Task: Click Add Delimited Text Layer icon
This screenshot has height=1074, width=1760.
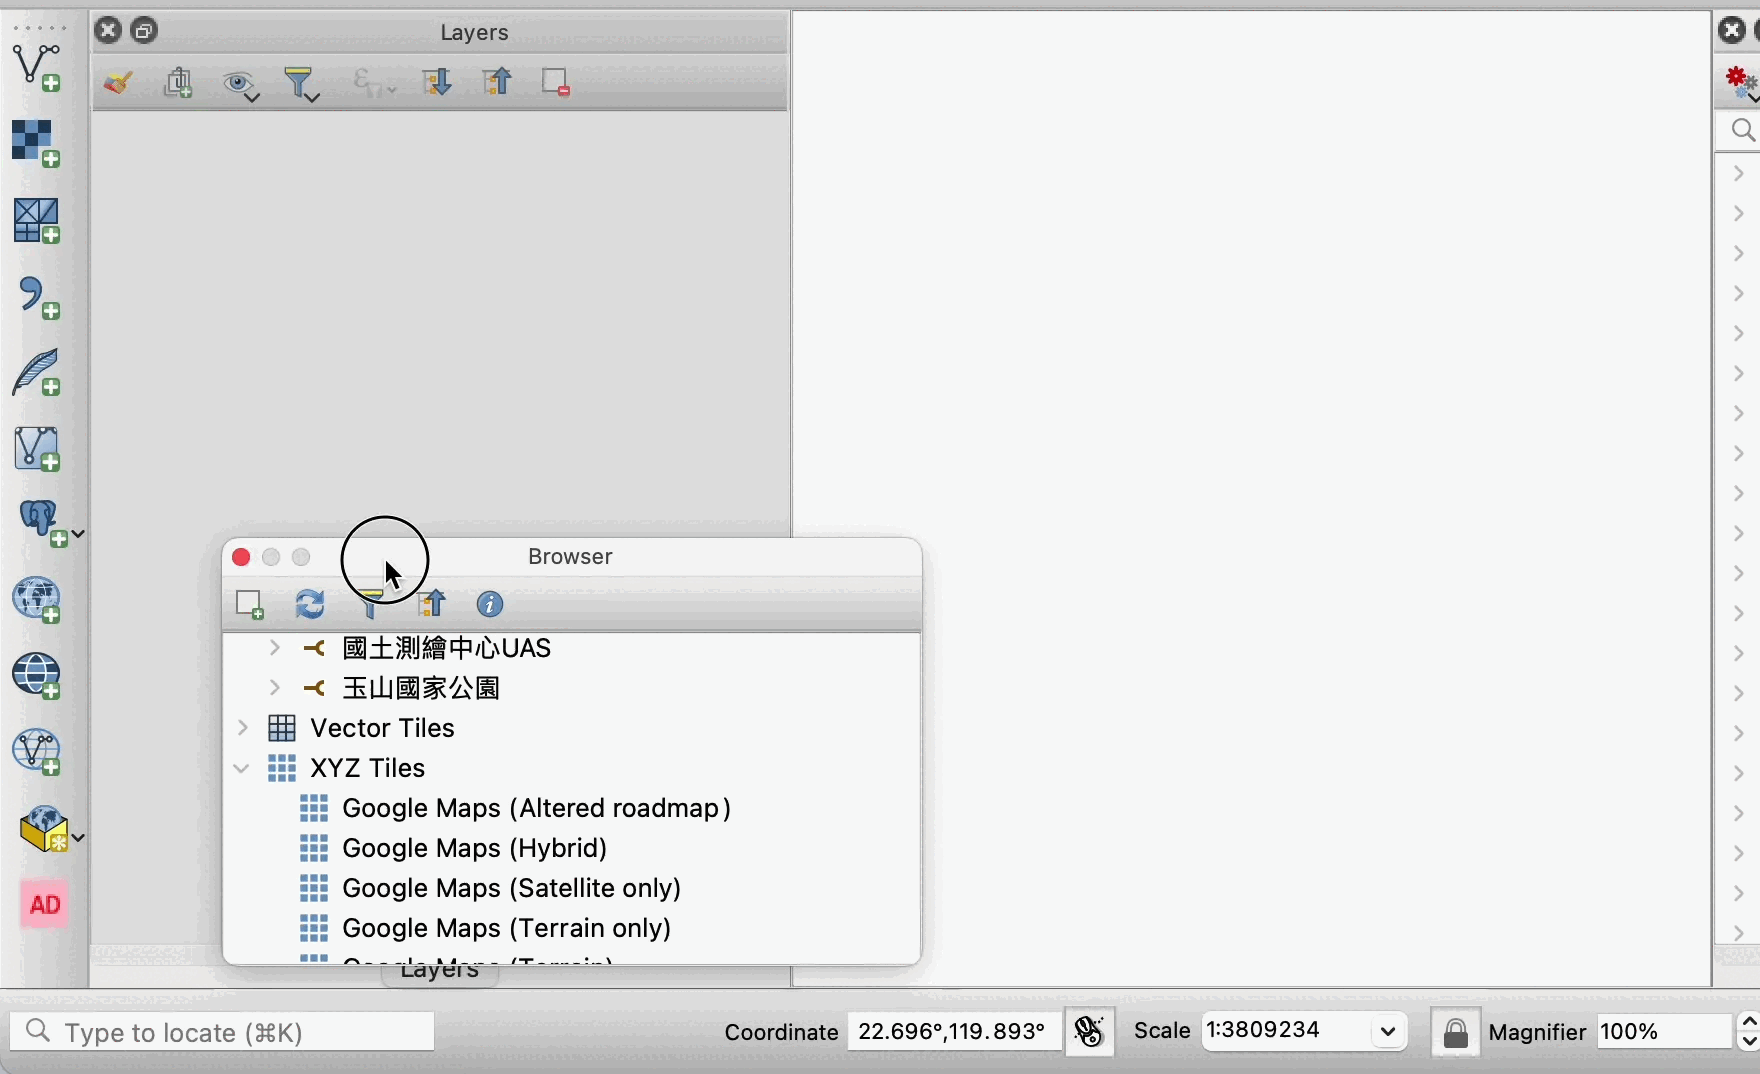Action: coord(37,297)
